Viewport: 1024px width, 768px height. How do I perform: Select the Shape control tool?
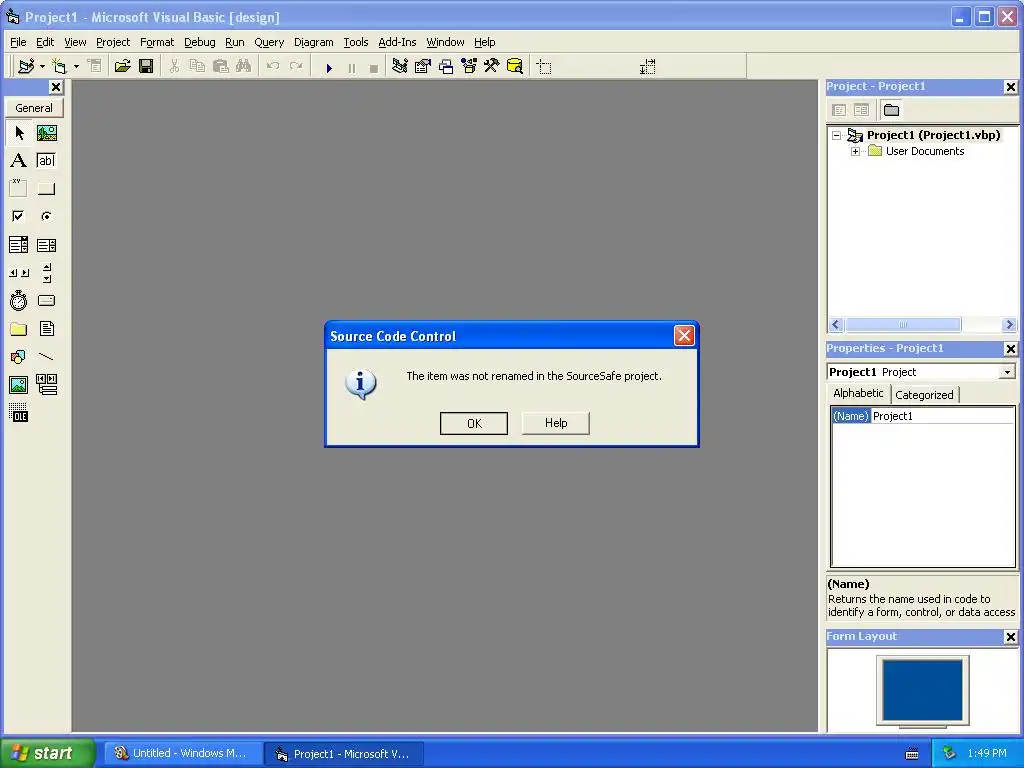click(x=19, y=357)
